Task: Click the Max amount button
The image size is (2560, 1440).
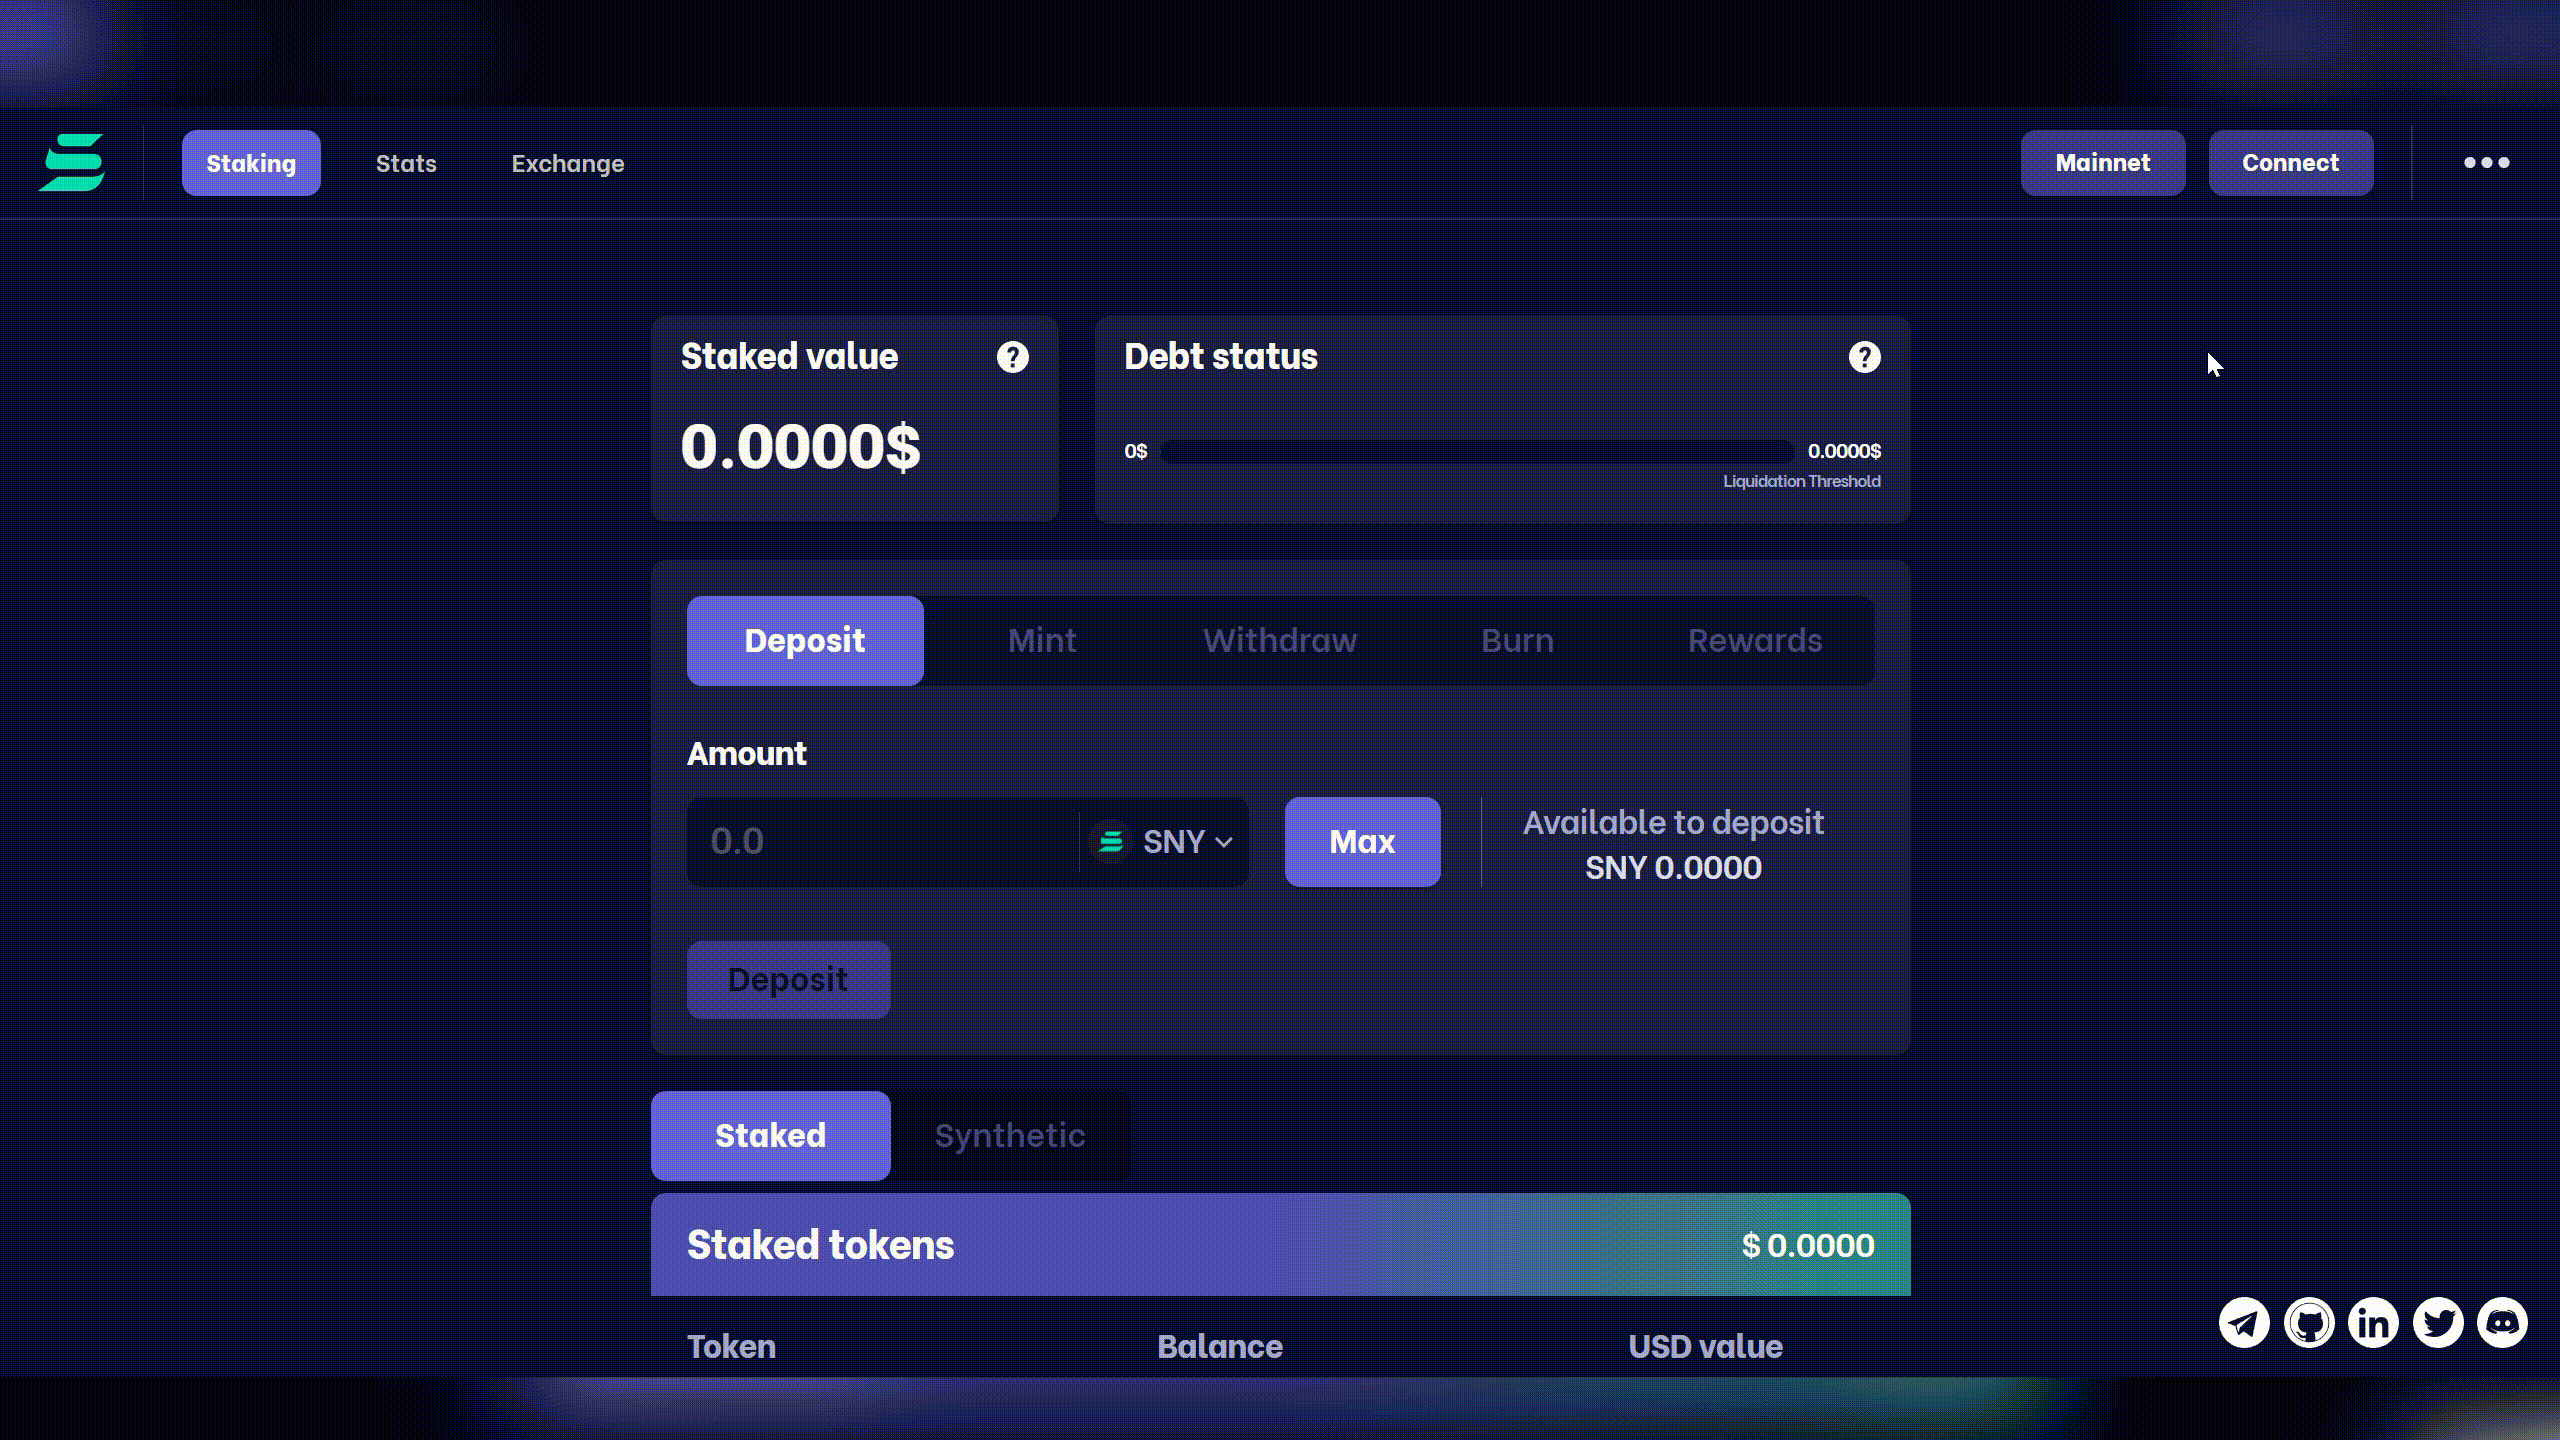Action: pyautogui.click(x=1361, y=842)
